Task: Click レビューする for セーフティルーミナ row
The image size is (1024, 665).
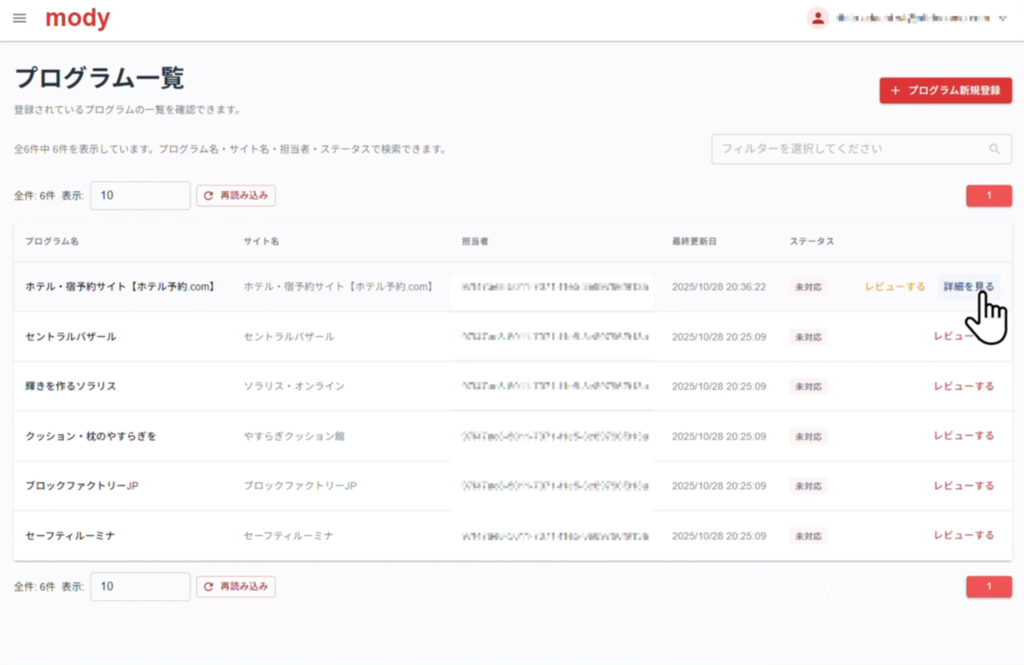Action: [x=963, y=535]
